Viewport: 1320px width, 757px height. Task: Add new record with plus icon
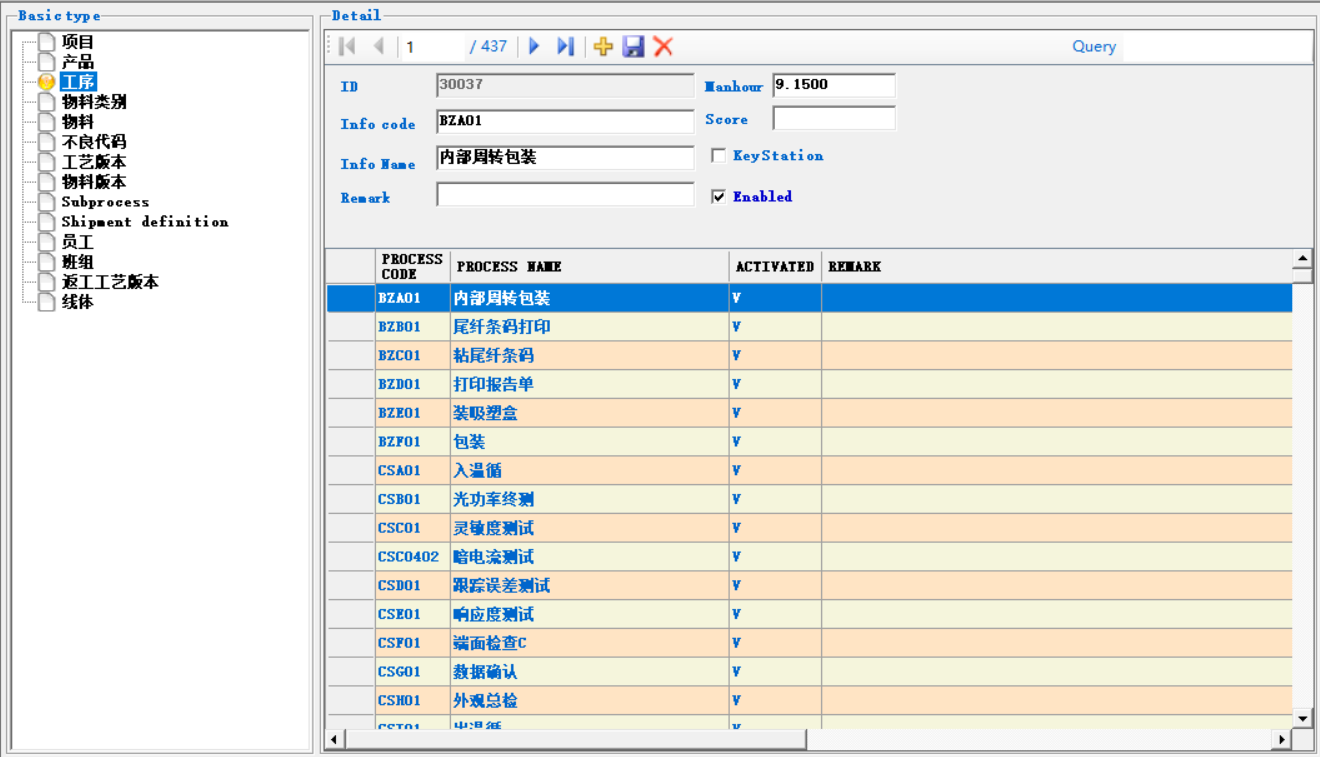(603, 46)
